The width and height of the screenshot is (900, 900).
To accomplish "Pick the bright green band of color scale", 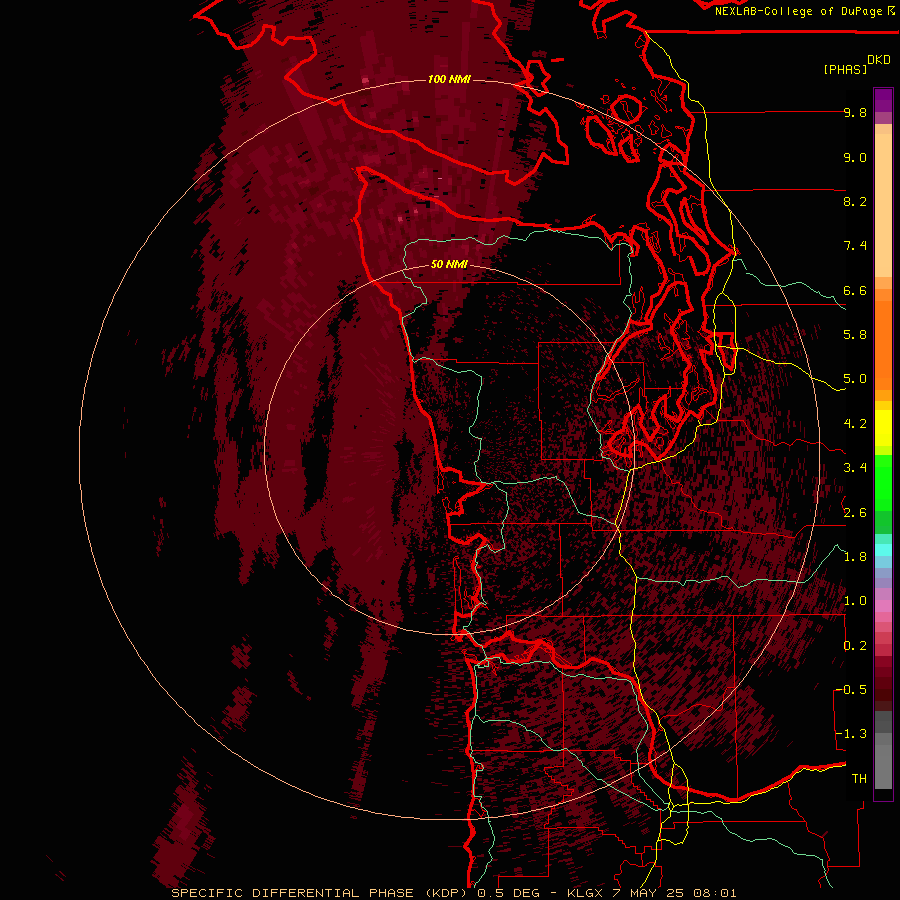I will (x=883, y=482).
